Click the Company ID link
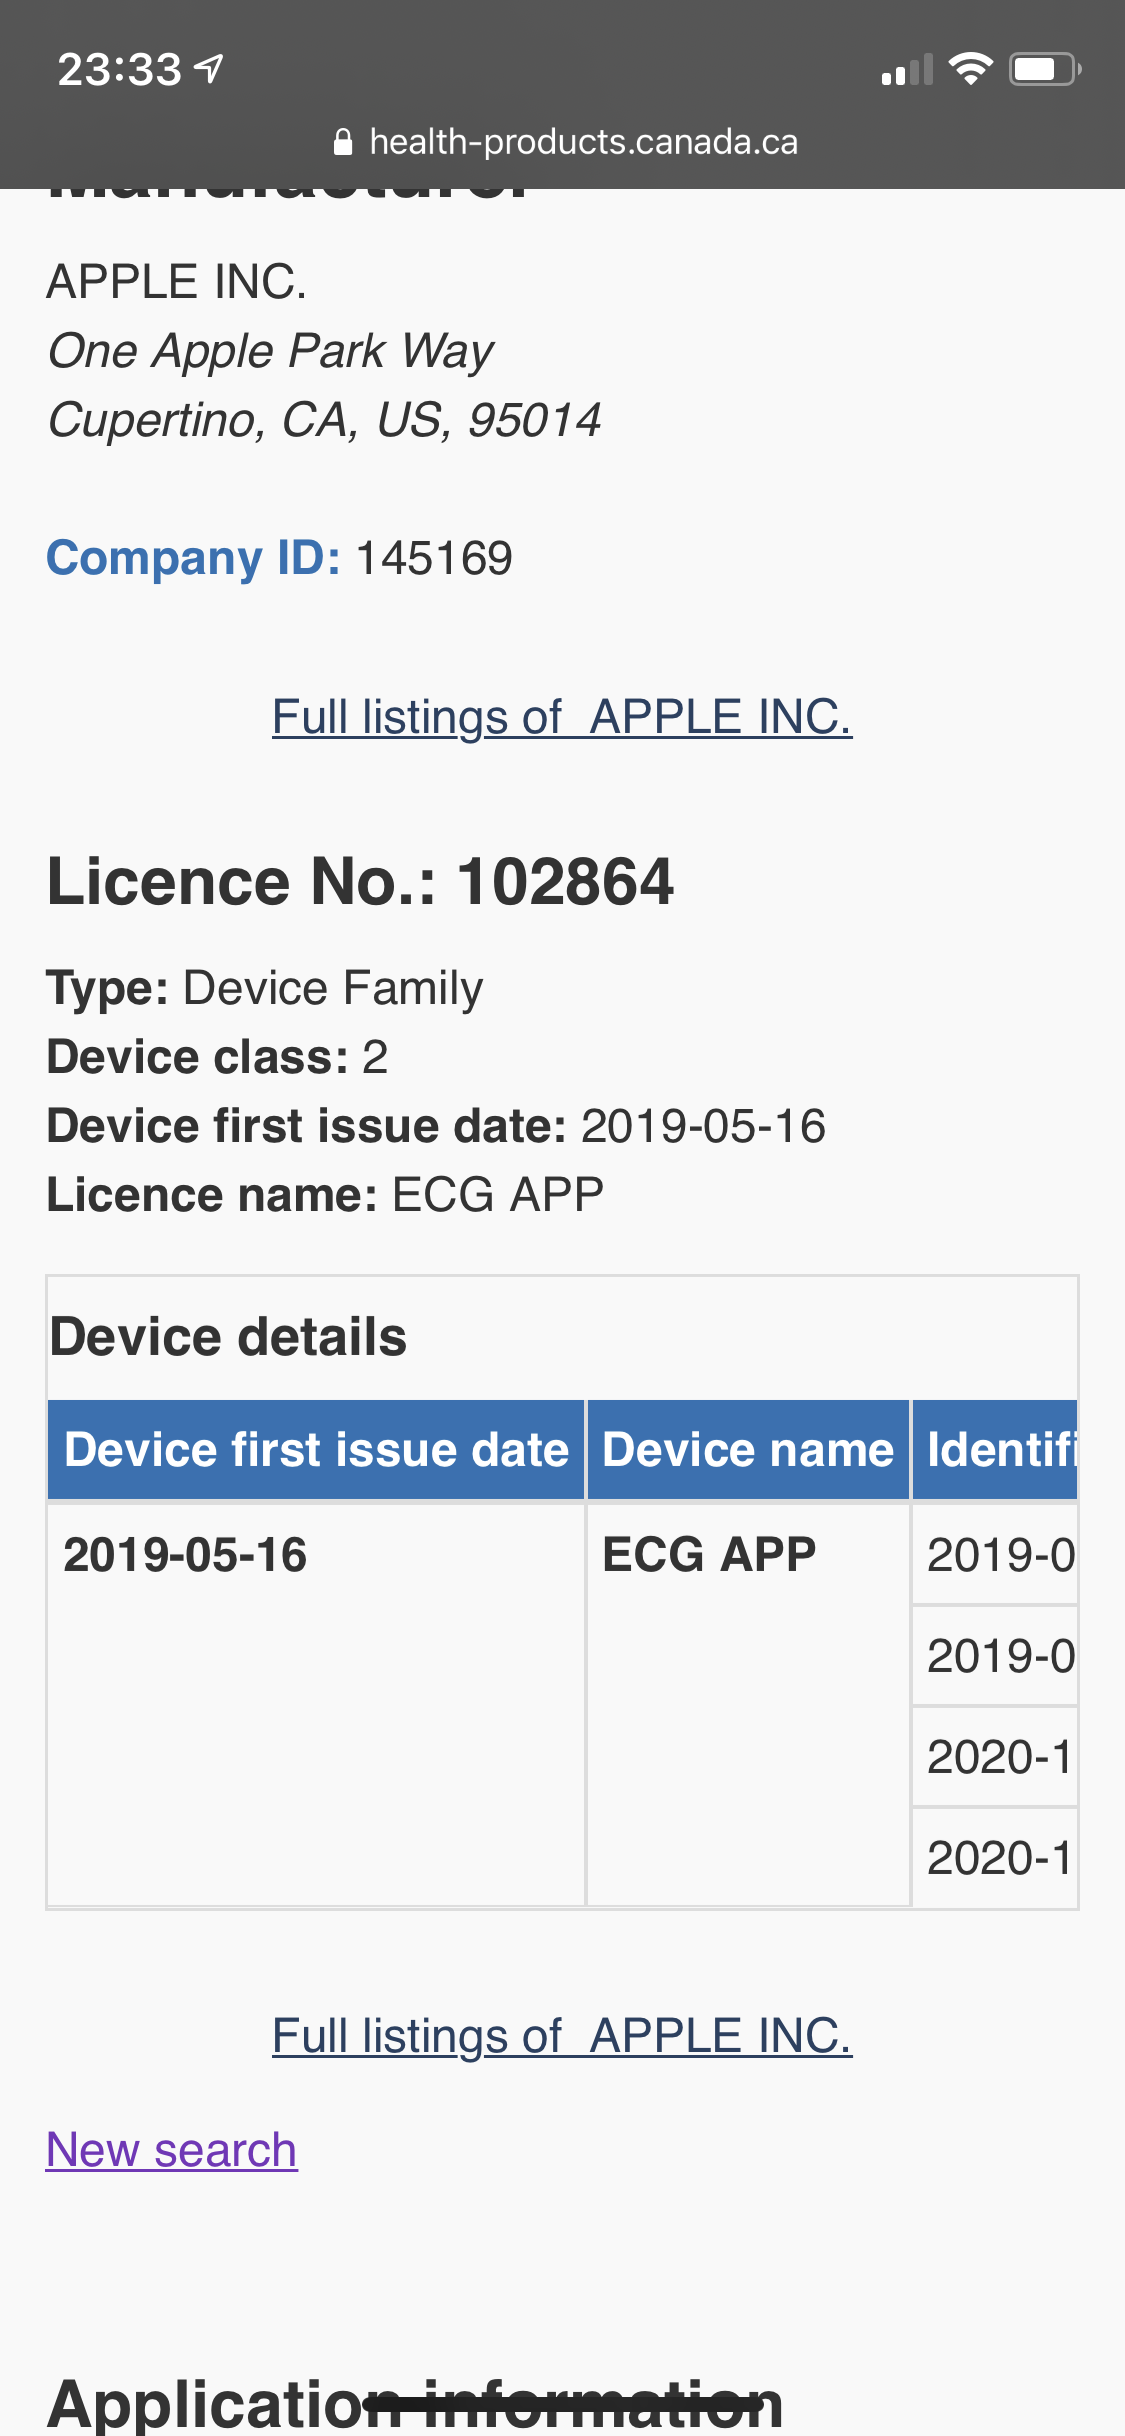The width and height of the screenshot is (1125, 2436). point(193,558)
